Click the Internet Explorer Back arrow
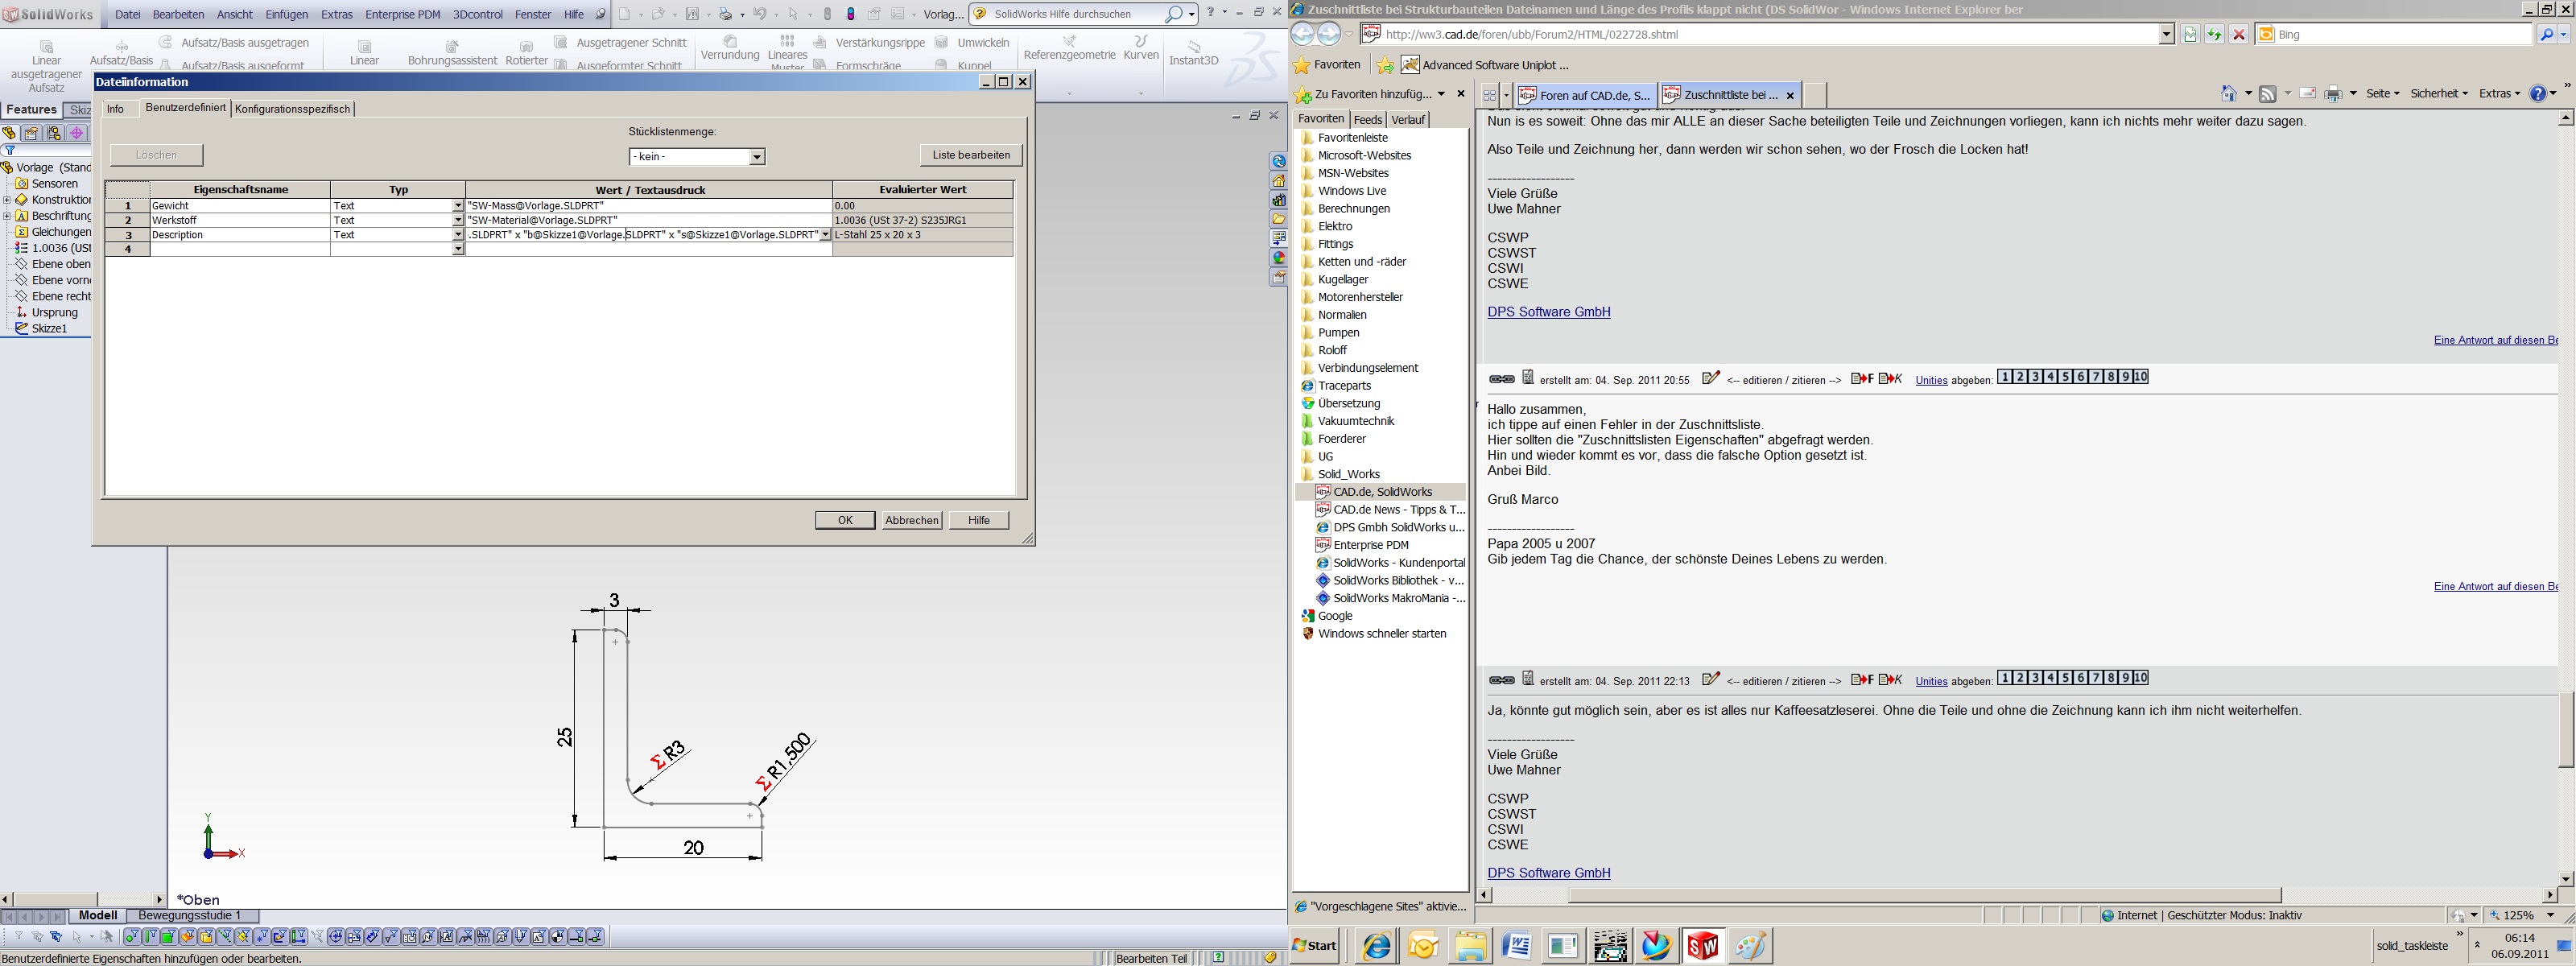 coord(1303,34)
